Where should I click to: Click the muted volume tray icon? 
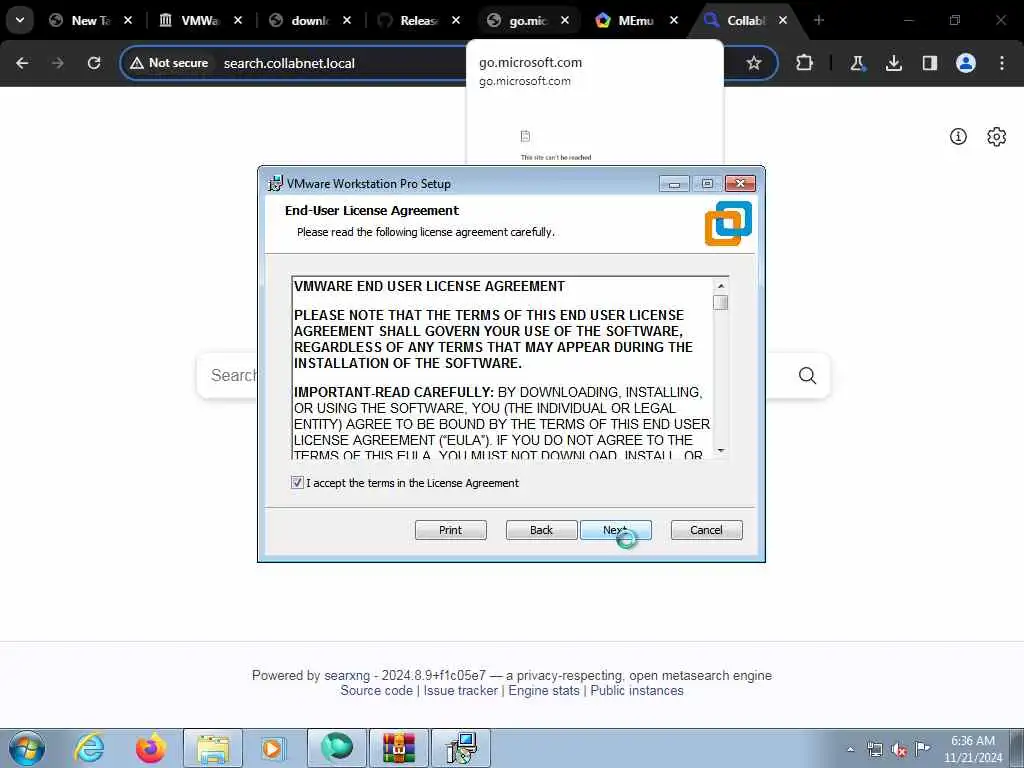click(899, 750)
